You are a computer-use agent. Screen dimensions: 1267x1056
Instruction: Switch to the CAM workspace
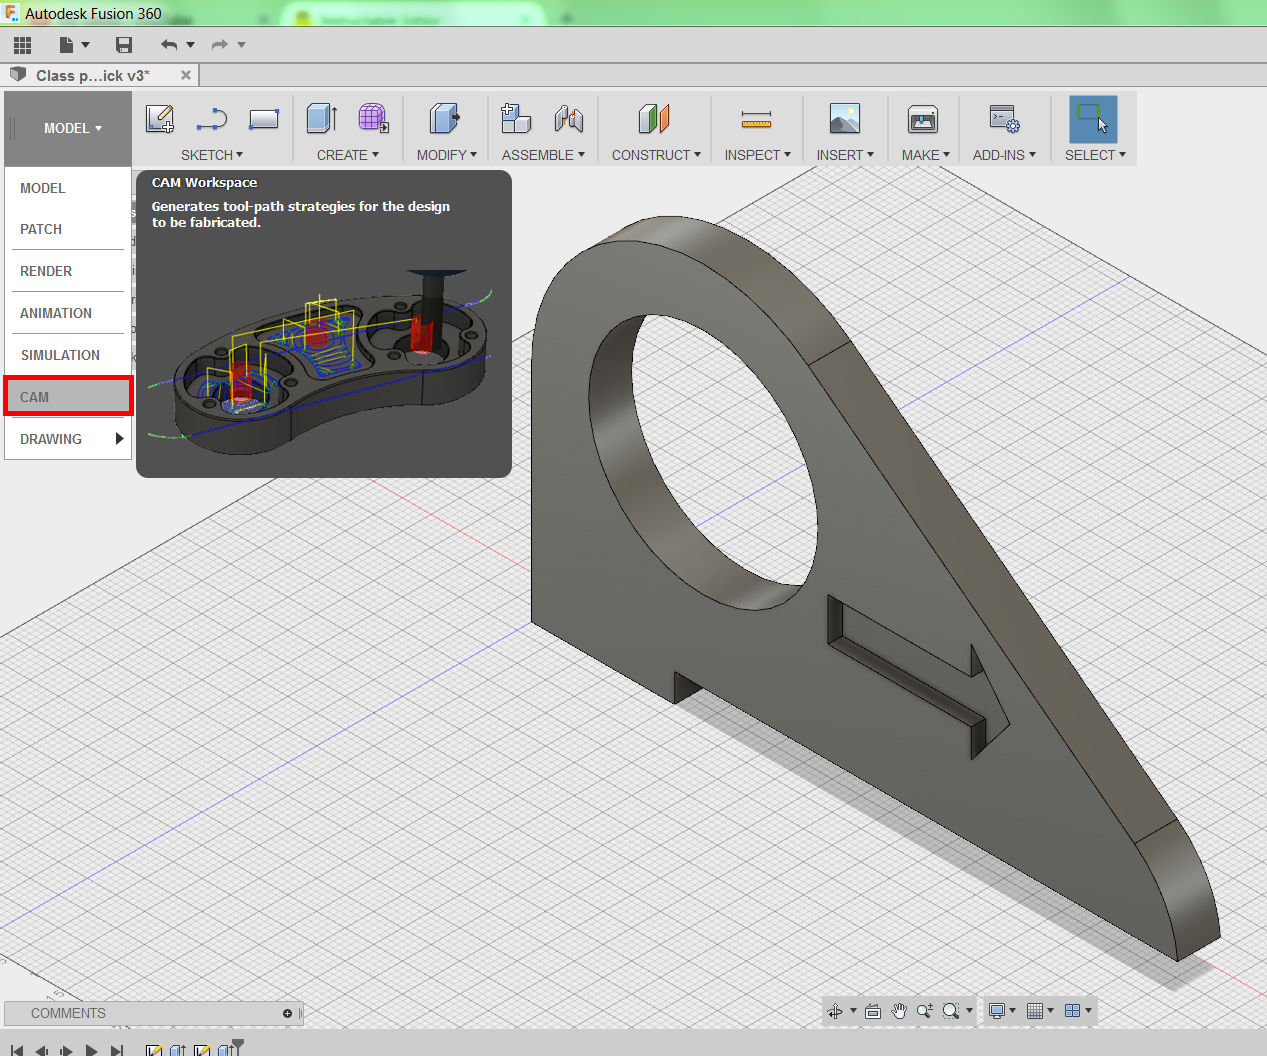click(x=67, y=397)
